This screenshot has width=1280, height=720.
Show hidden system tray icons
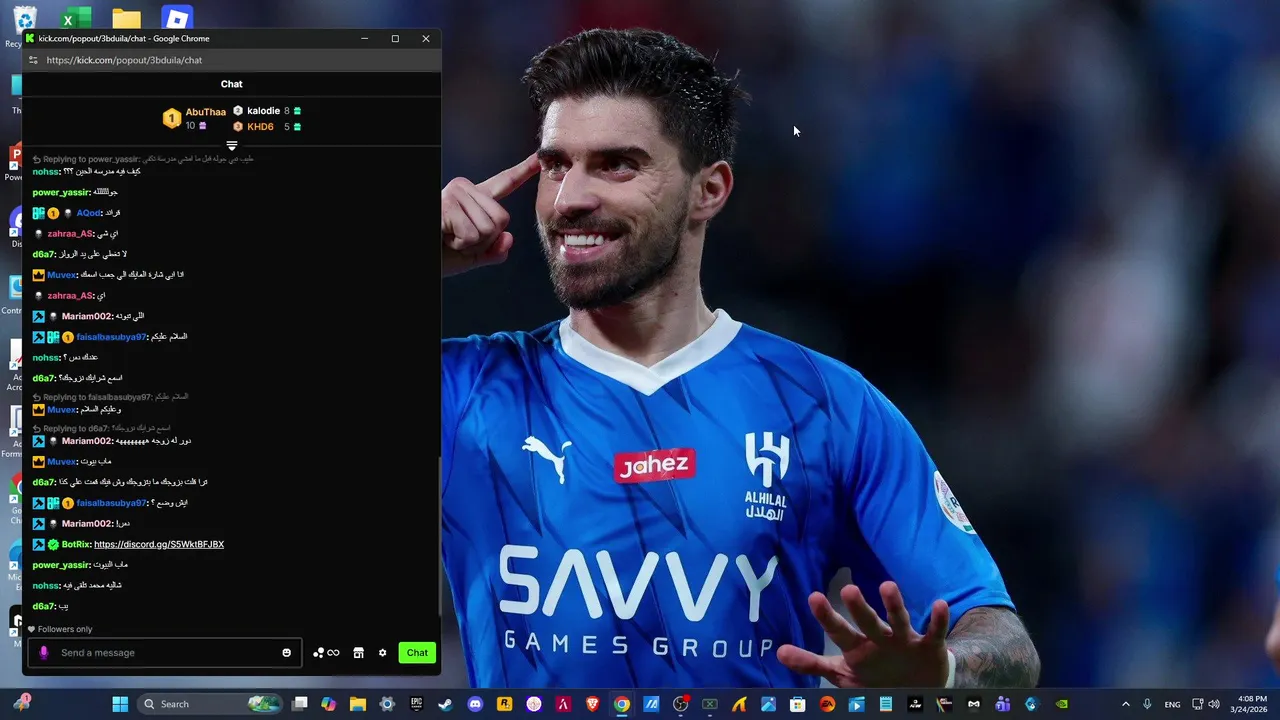(1125, 704)
